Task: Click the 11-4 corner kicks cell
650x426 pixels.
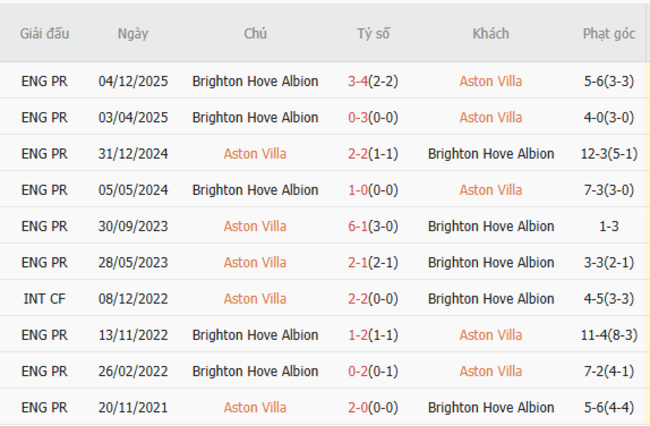Action: tap(609, 335)
